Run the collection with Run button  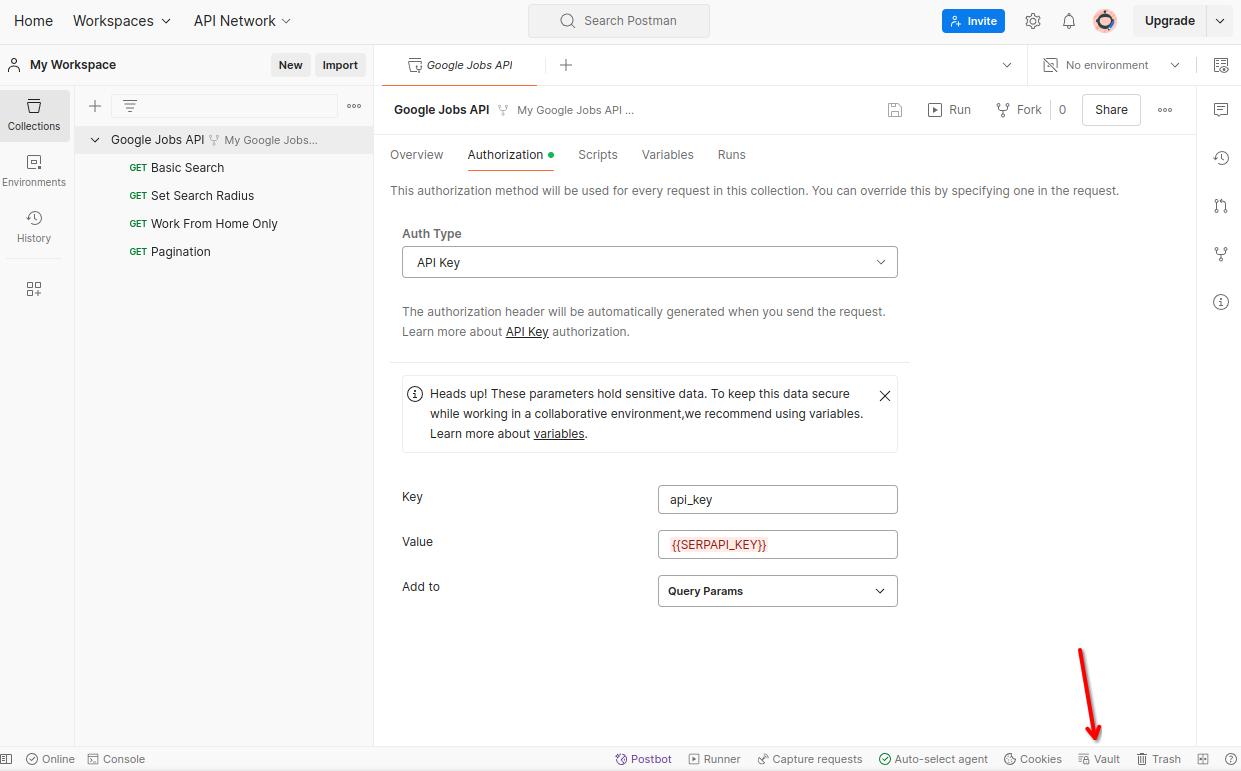(949, 110)
